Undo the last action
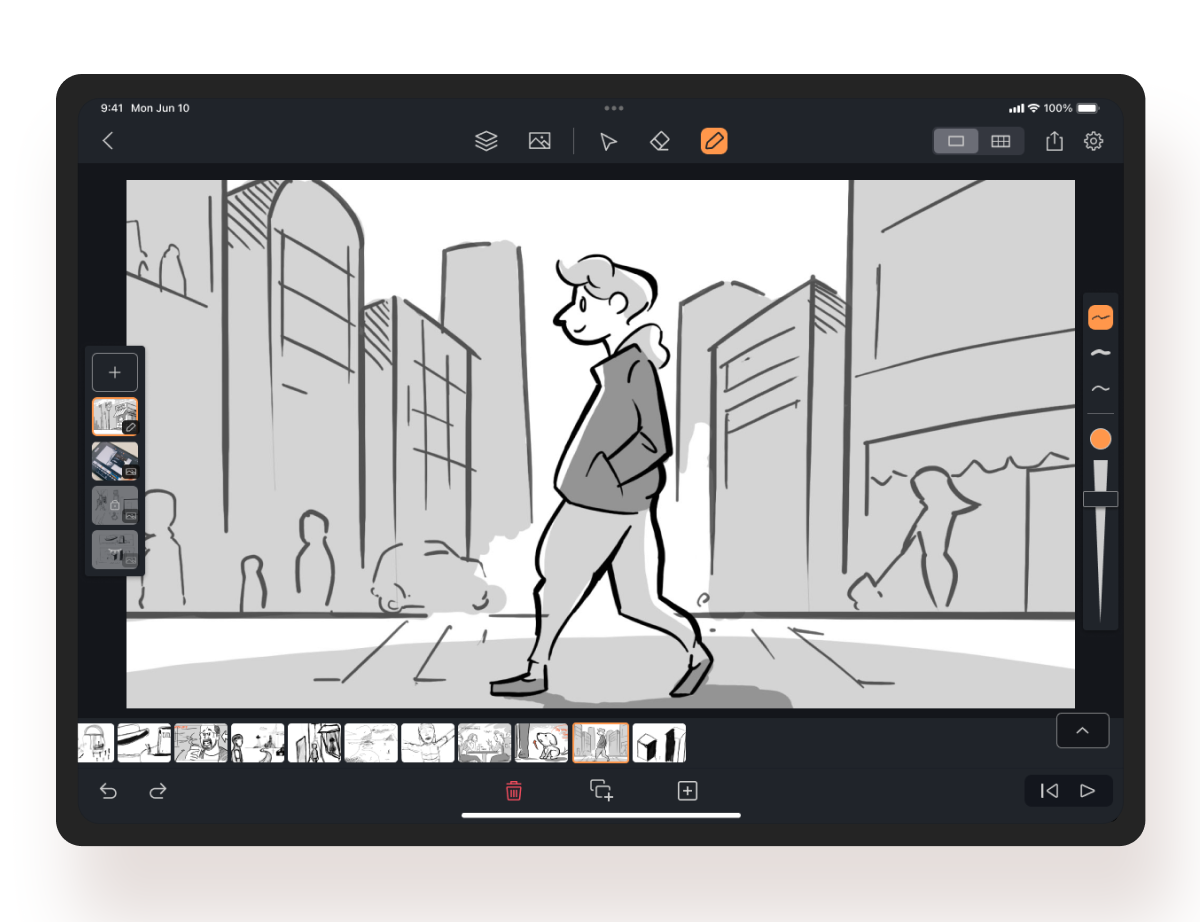 tap(108, 791)
